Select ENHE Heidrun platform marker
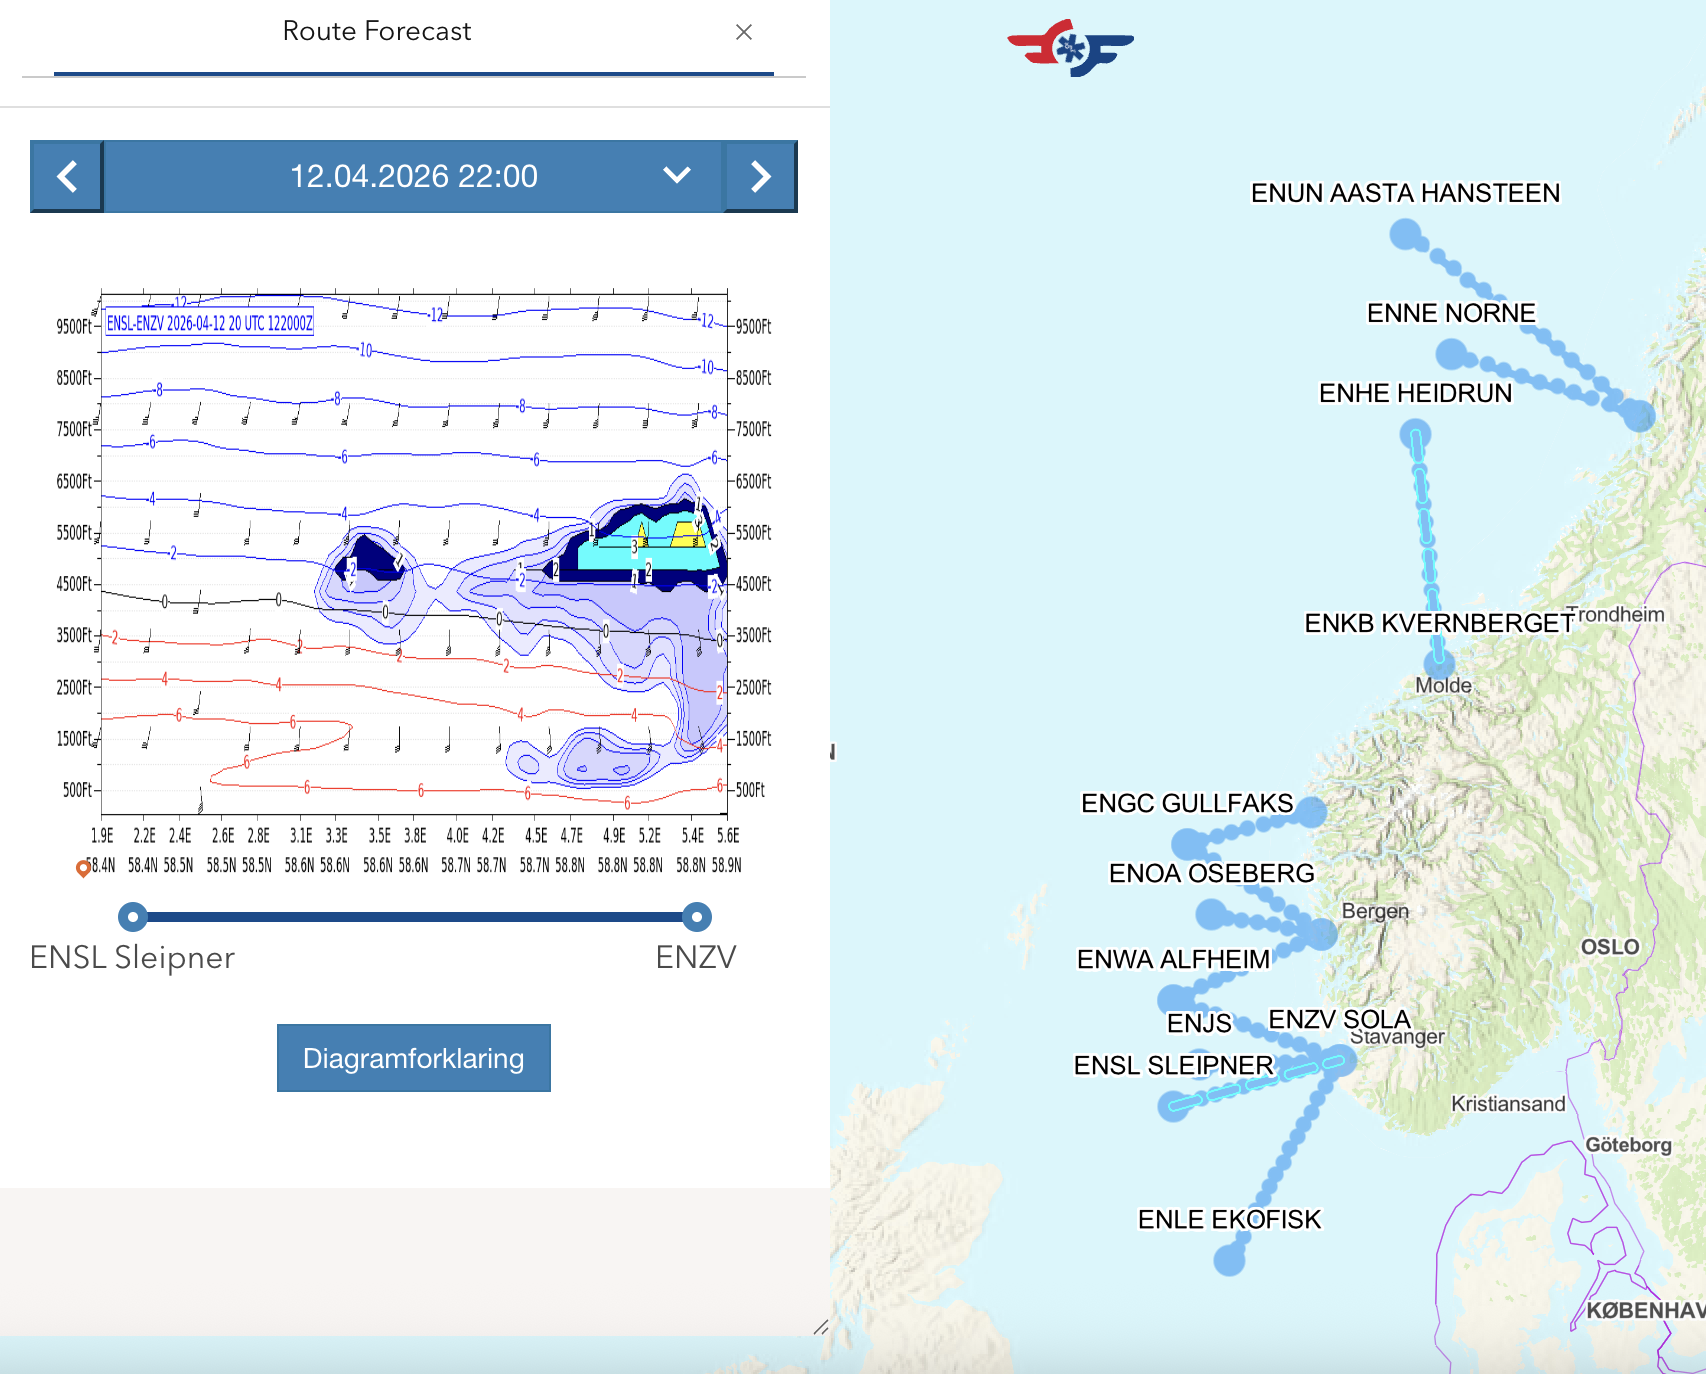 [x=1415, y=435]
